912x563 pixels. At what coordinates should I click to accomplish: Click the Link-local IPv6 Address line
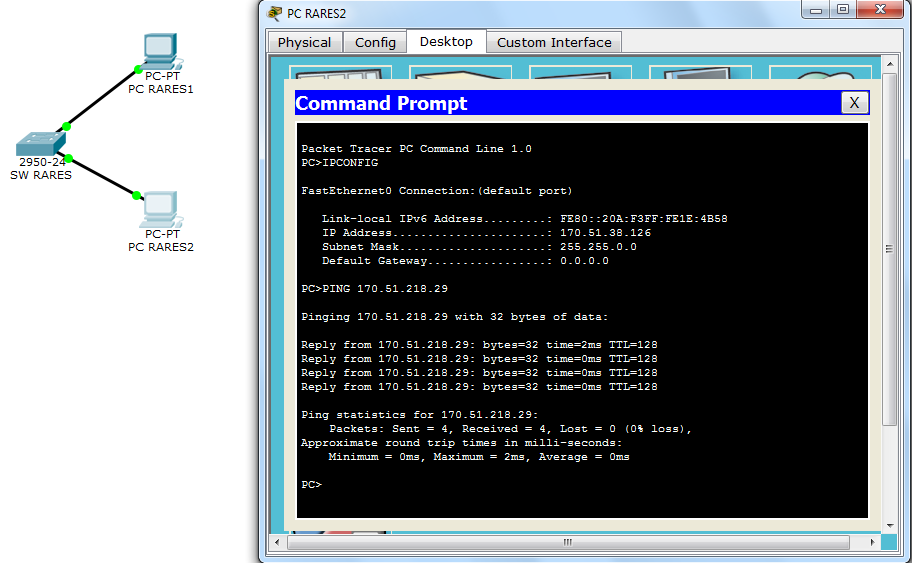click(525, 219)
